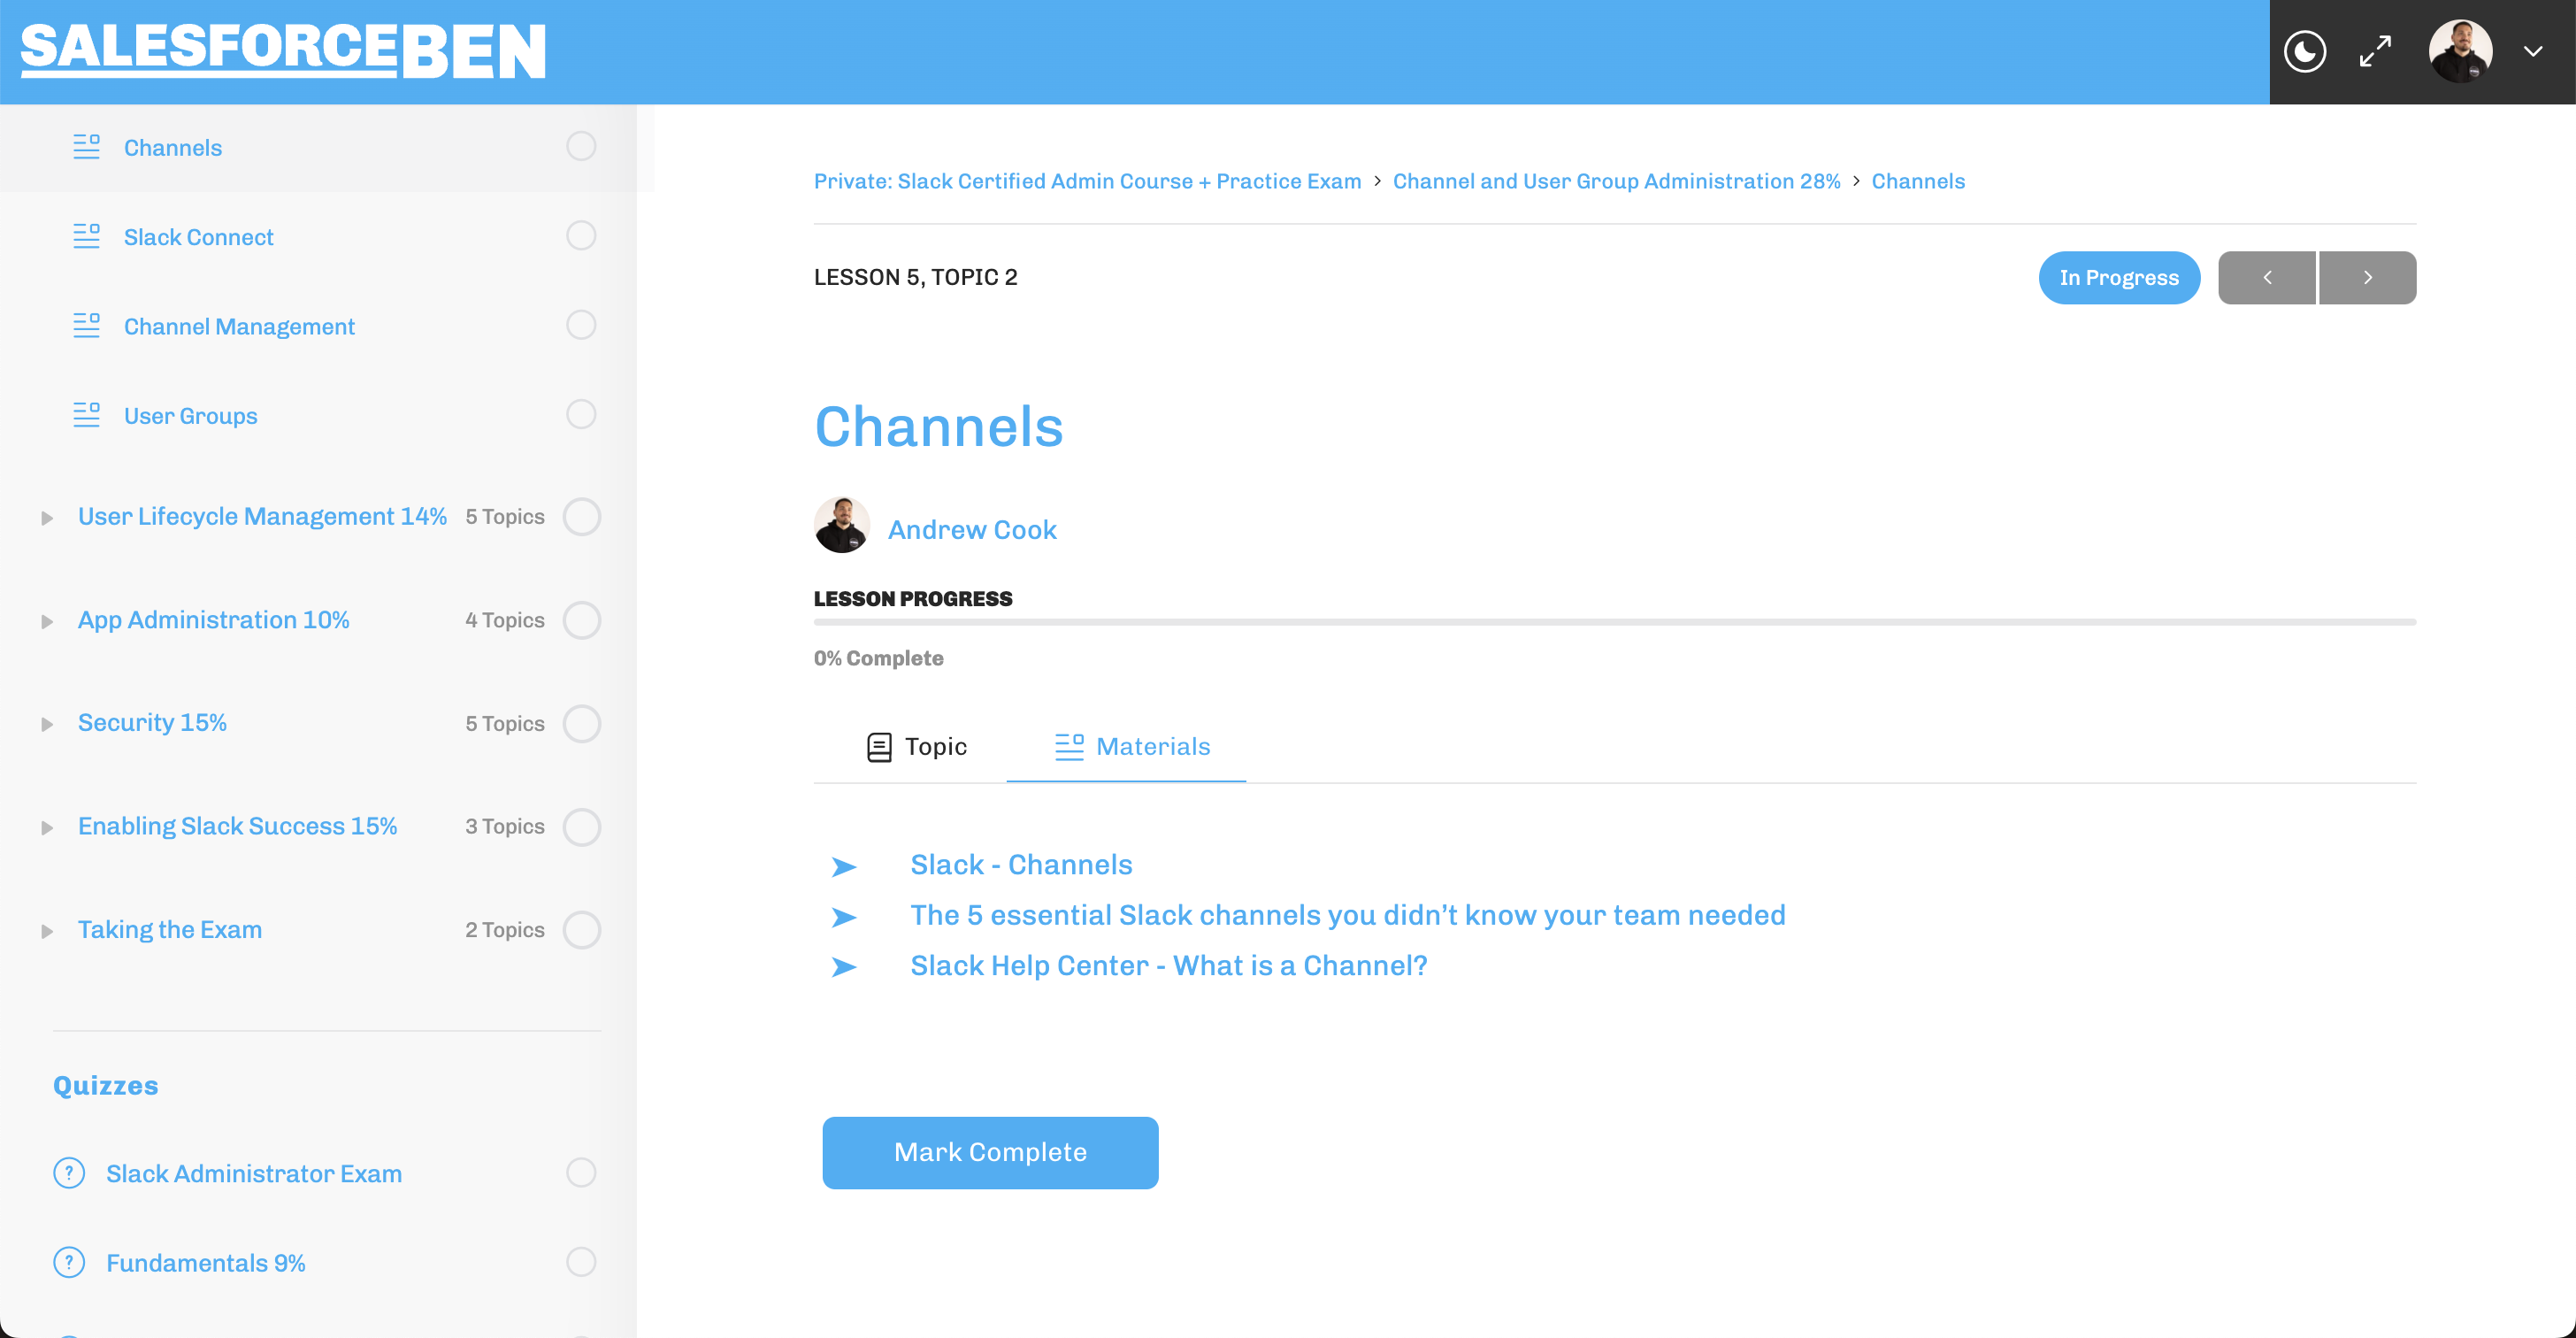The image size is (2576, 1338).
Task: Click topic icon beside Channel Management
Action: click(x=87, y=326)
